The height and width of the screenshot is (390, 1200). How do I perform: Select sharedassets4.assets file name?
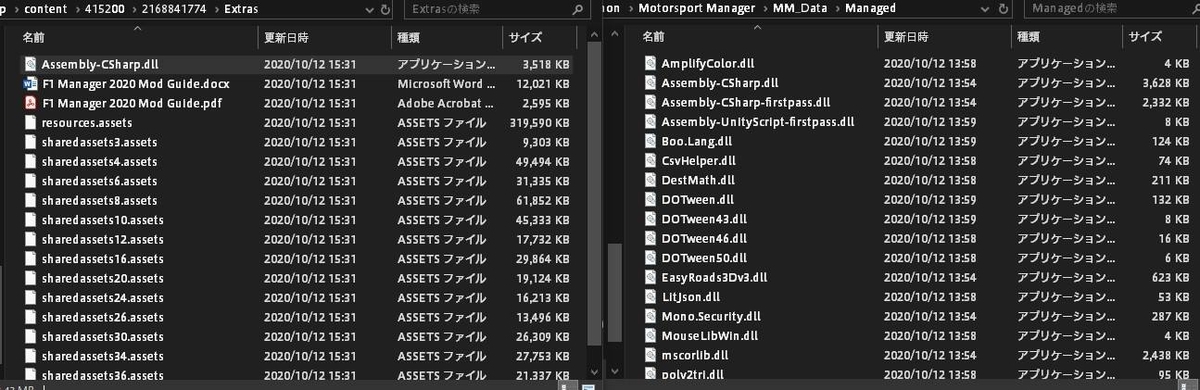(99, 161)
